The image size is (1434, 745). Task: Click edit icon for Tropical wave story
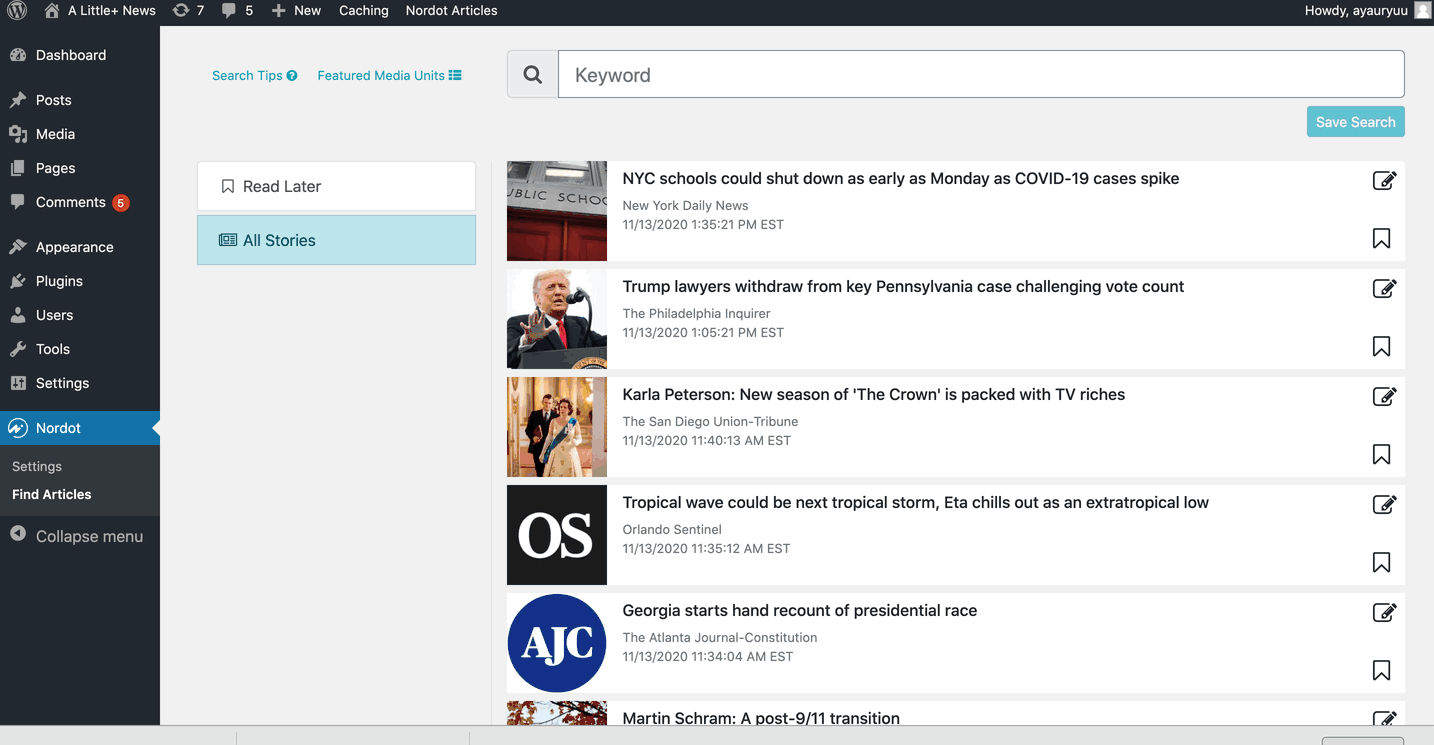pyautogui.click(x=1384, y=505)
